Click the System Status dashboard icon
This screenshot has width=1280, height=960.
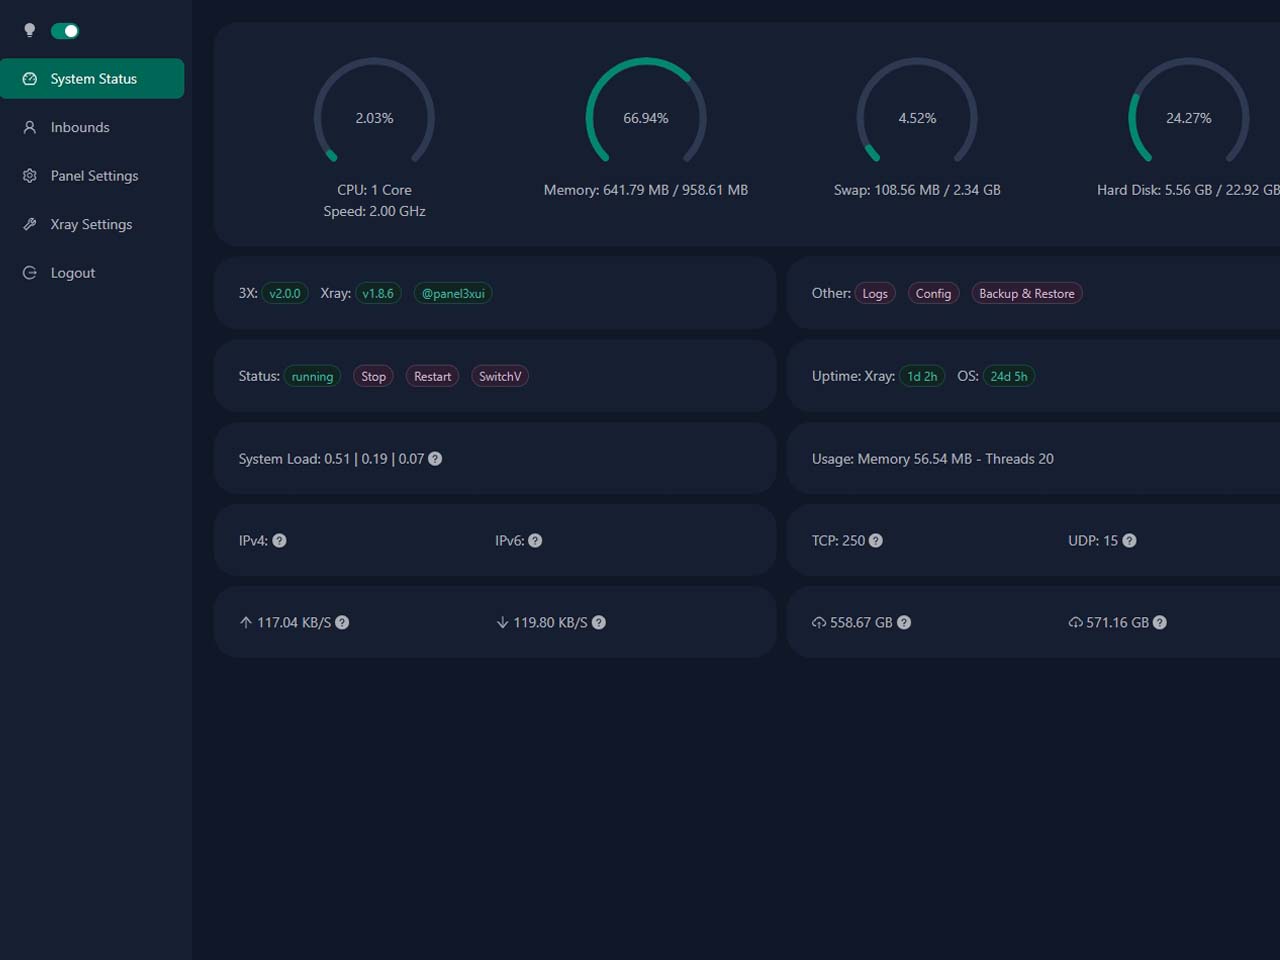tap(30, 79)
